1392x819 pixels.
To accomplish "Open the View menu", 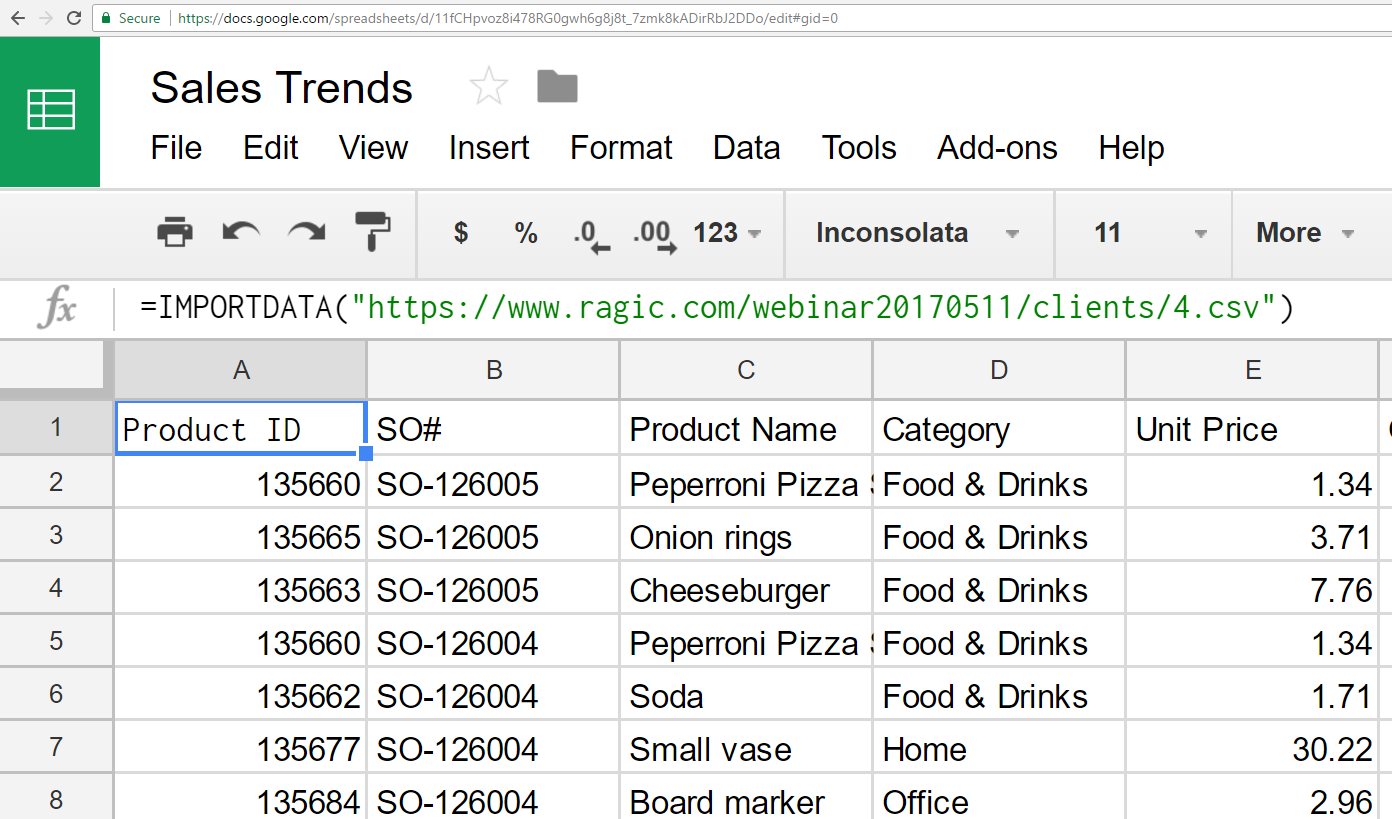I will pos(373,148).
